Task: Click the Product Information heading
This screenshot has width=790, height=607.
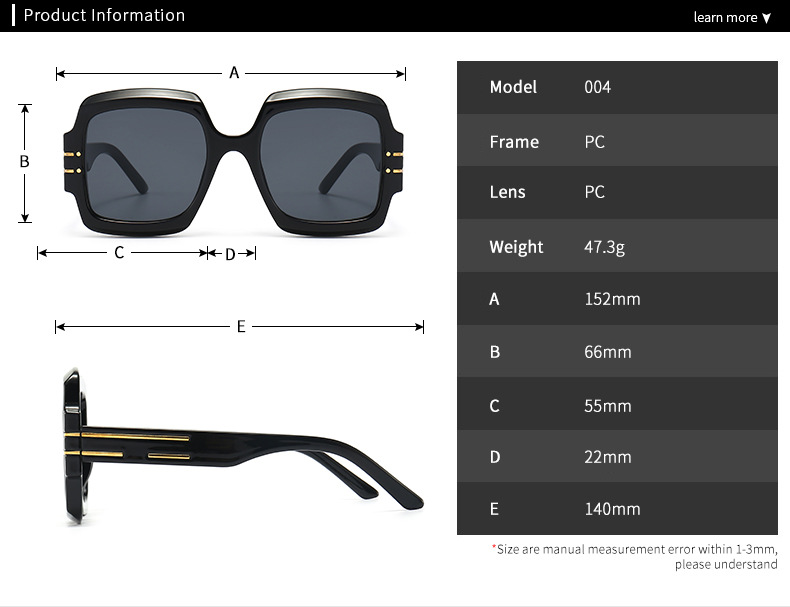Action: pyautogui.click(x=104, y=15)
